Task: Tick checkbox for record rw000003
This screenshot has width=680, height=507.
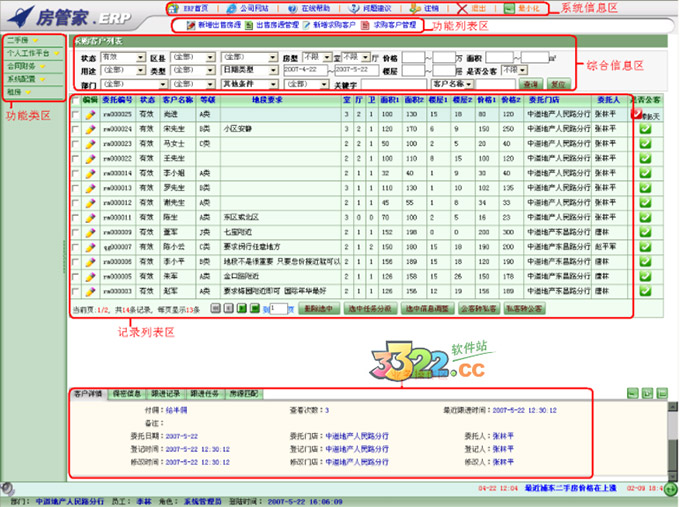Action: click(76, 291)
